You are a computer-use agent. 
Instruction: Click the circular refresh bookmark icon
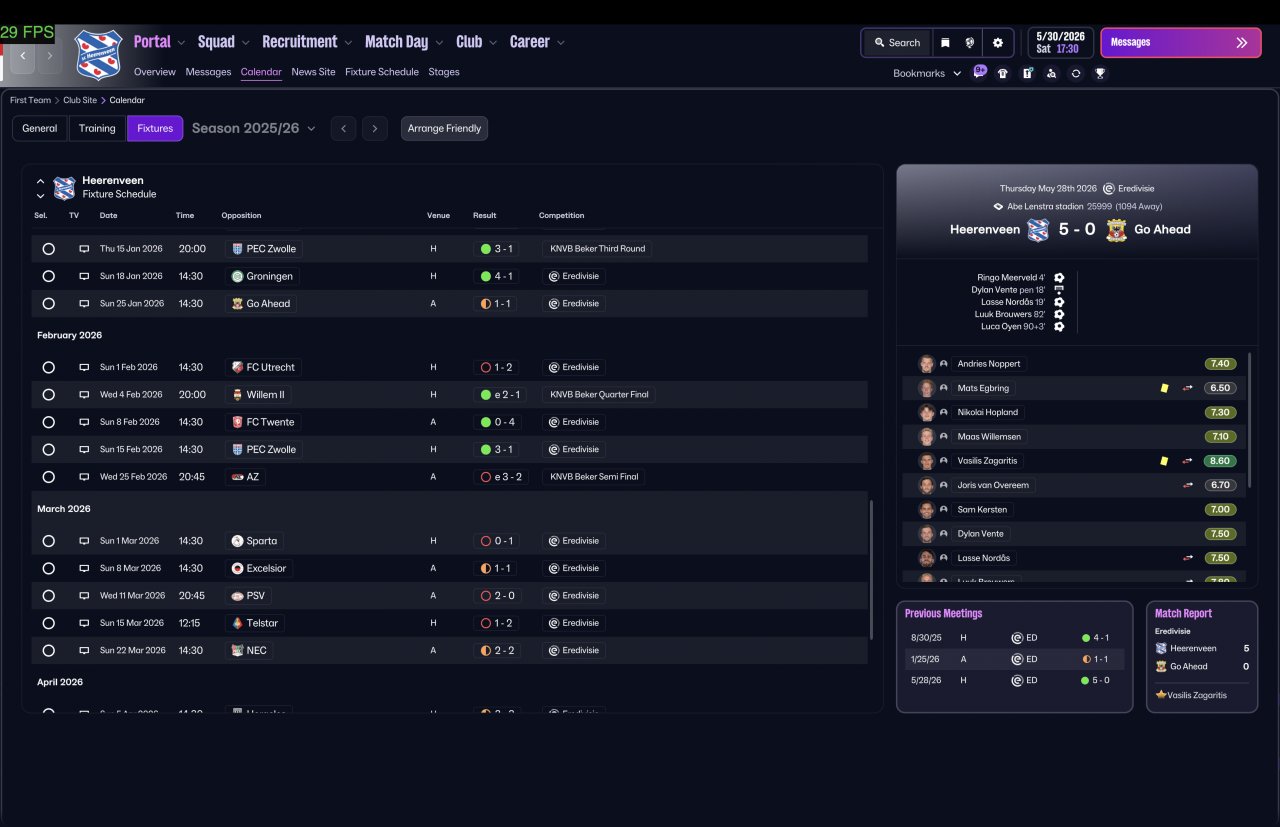click(x=1076, y=73)
